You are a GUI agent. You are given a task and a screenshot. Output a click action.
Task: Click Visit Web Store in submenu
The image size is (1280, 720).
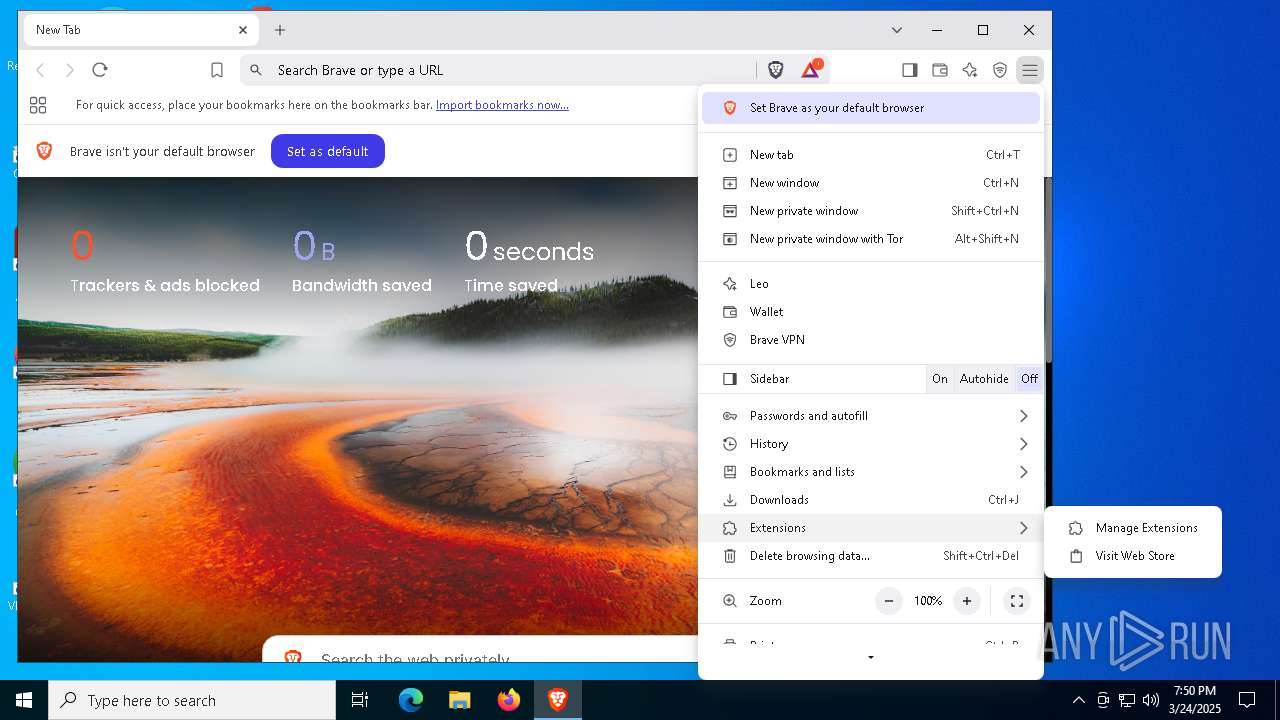1132,556
